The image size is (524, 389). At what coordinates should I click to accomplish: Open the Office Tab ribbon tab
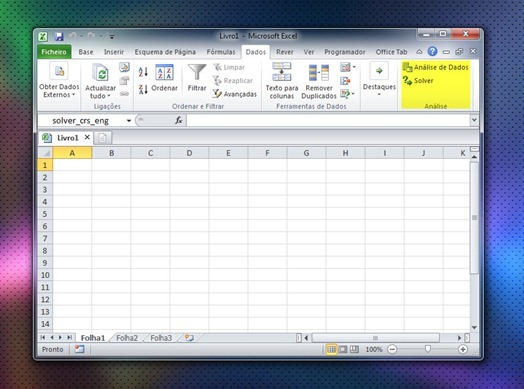pyautogui.click(x=391, y=52)
